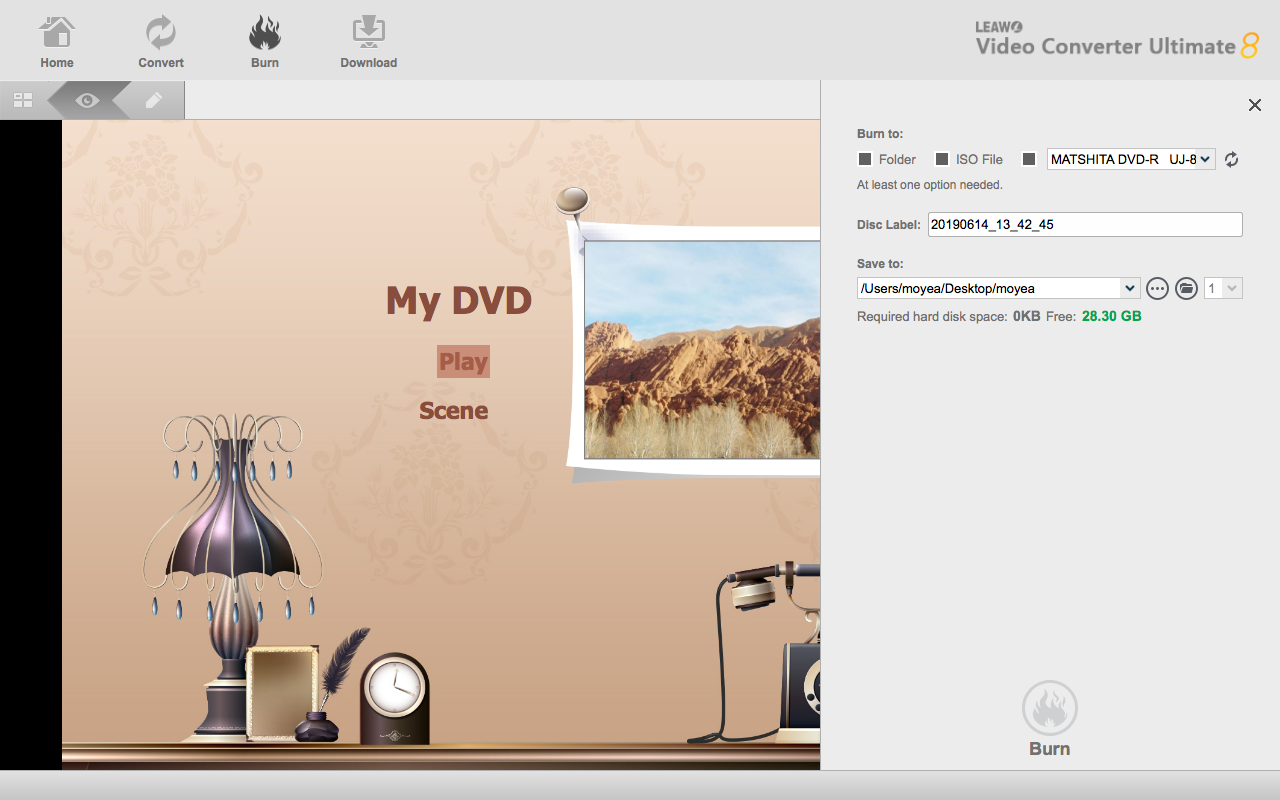This screenshot has height=800, width=1280.
Task: Open the save-to output folder
Action: (x=1186, y=288)
